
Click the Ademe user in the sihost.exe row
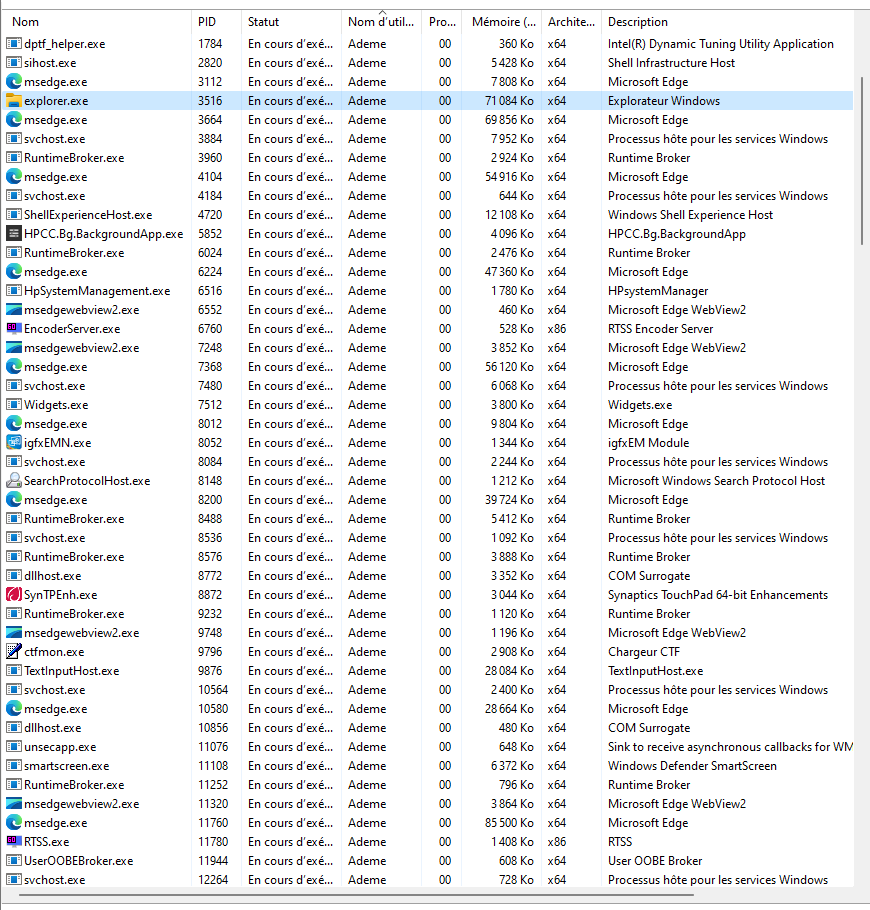pyautogui.click(x=367, y=63)
